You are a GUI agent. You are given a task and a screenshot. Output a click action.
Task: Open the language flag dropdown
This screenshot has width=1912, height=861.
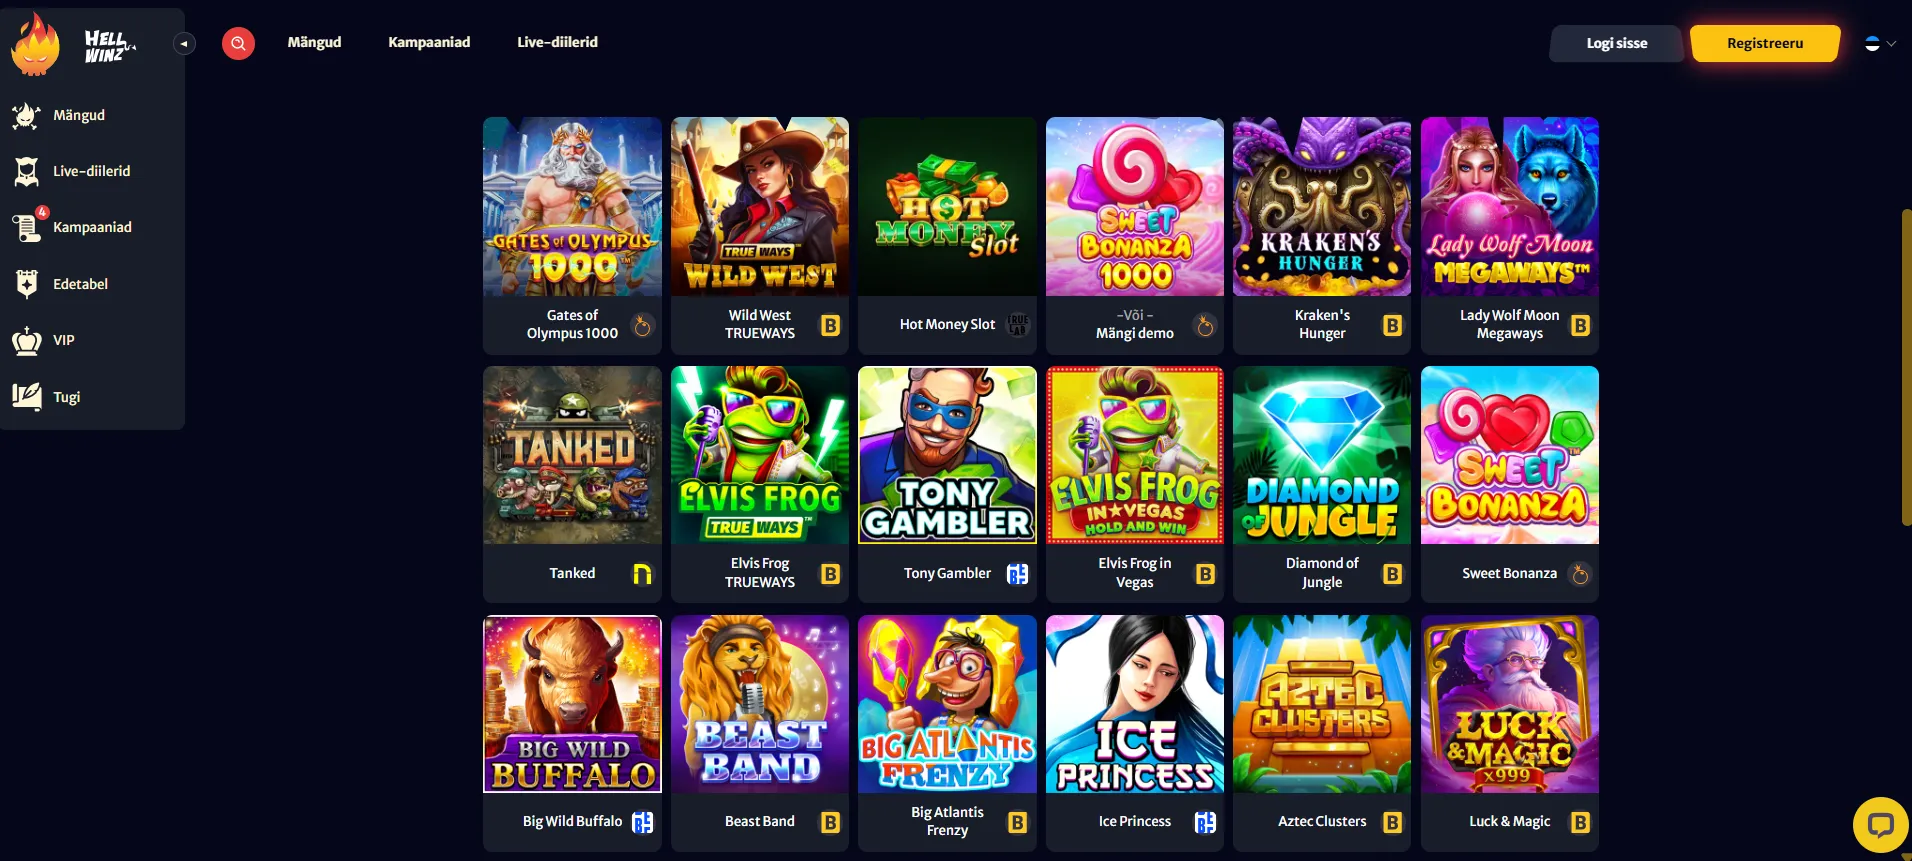pos(1880,43)
